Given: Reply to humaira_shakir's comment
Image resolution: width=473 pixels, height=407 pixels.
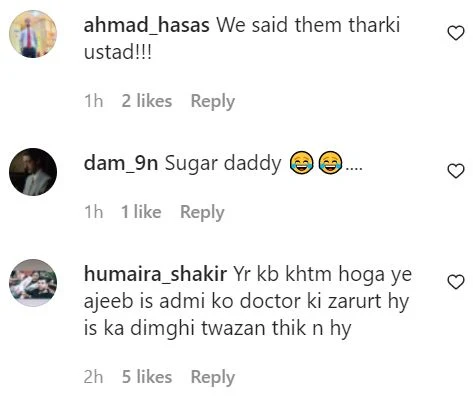Looking at the screenshot, I should coord(213,377).
